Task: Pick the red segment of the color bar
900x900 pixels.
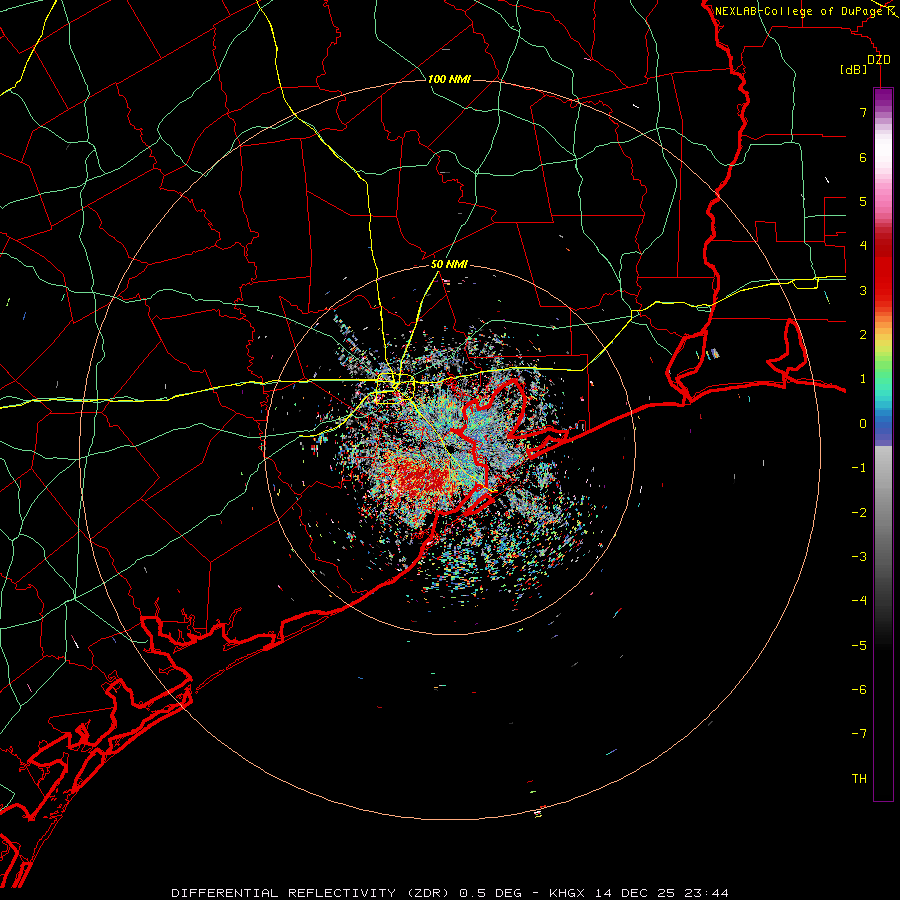Action: 883,267
